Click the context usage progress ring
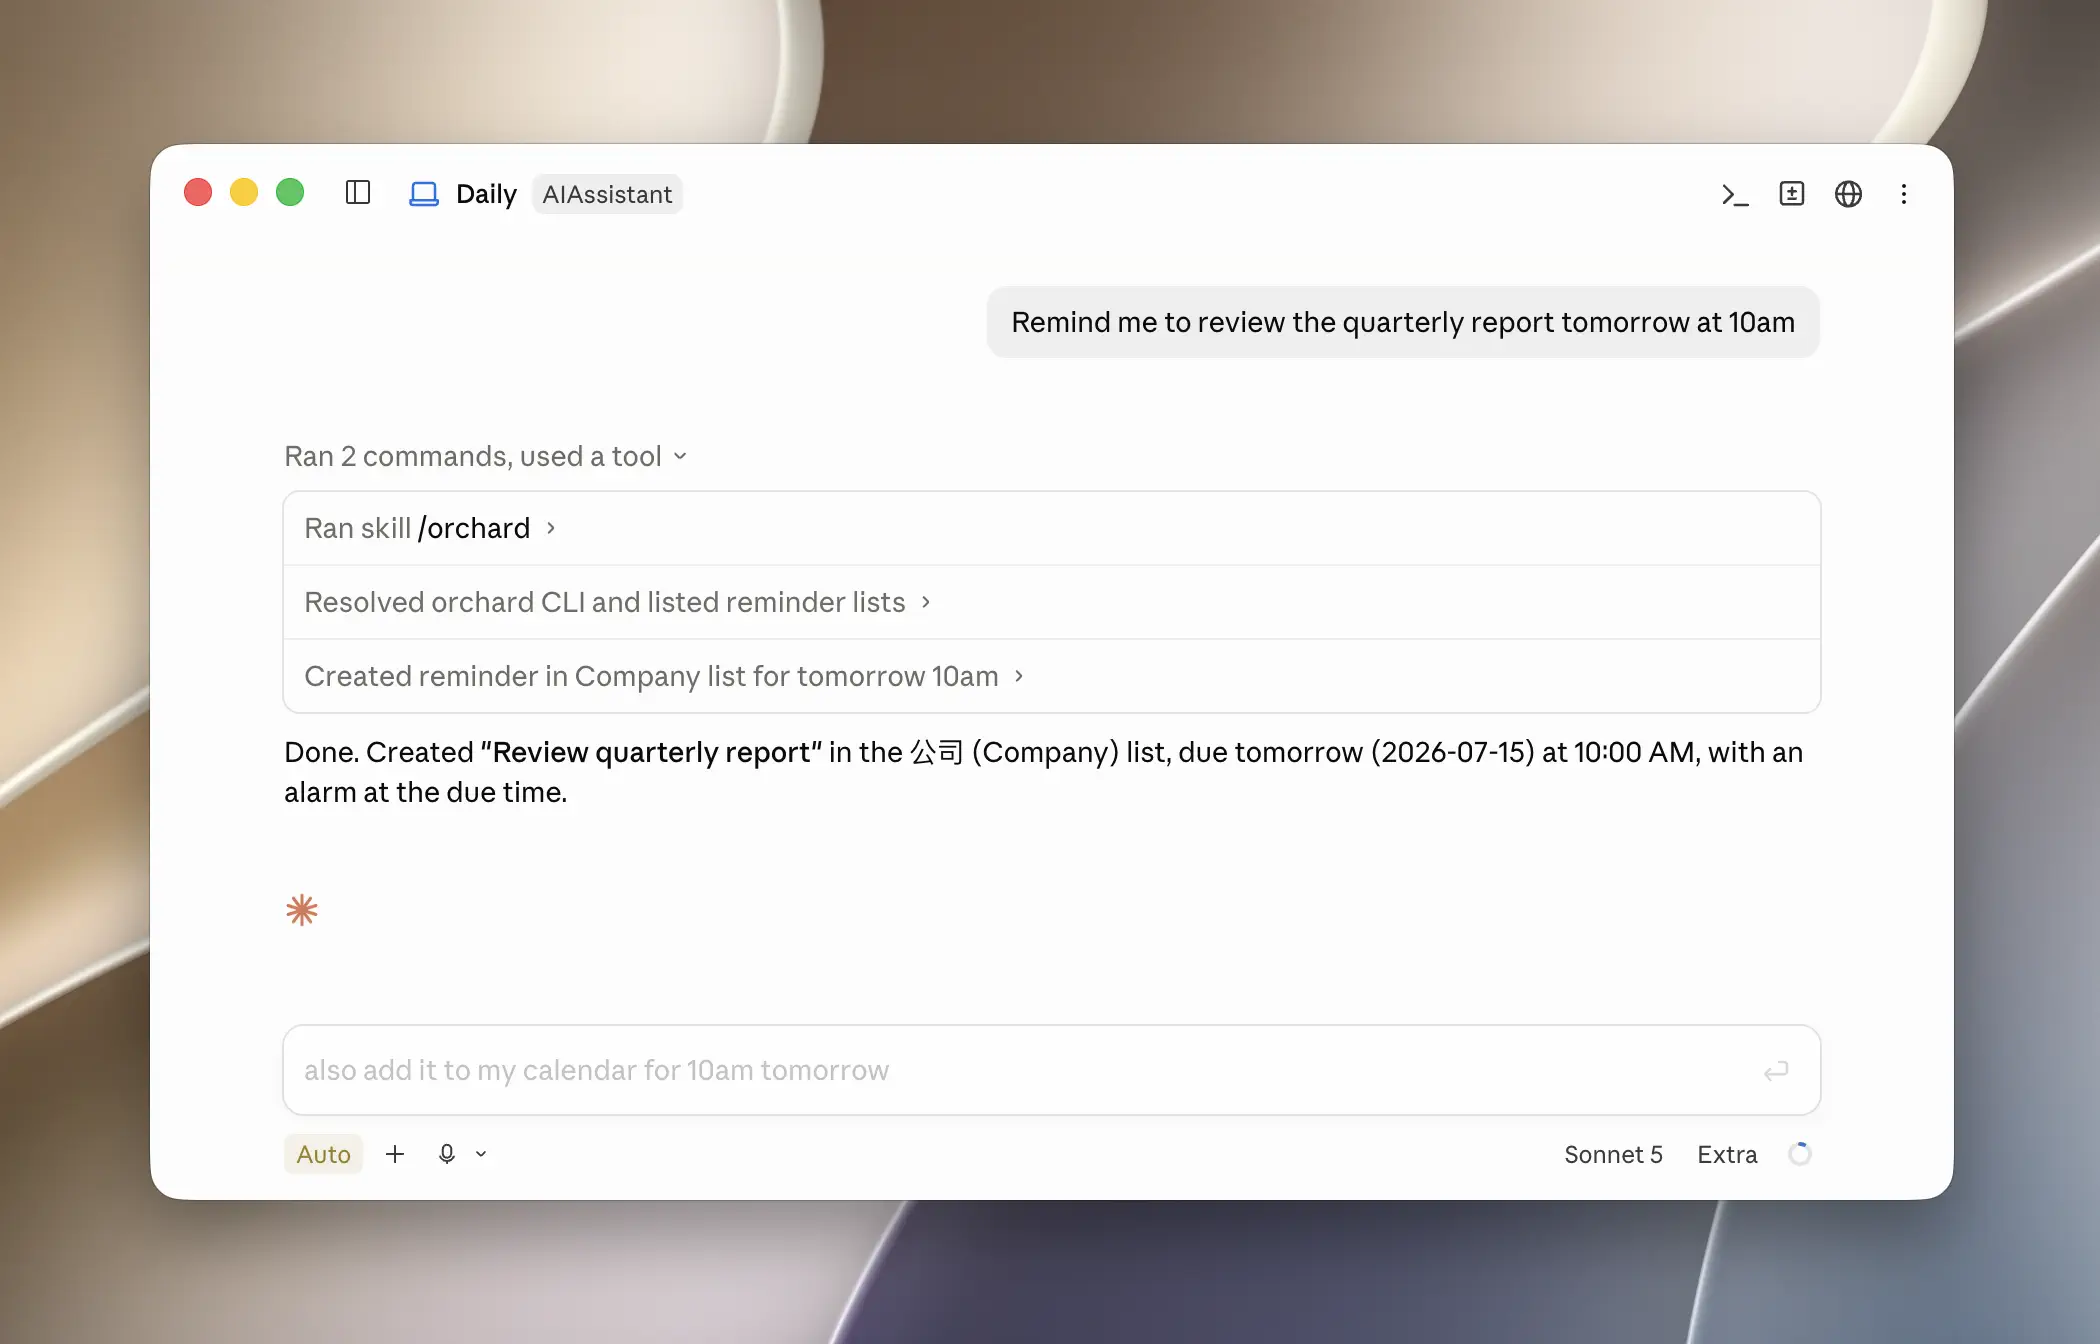 1800,1154
